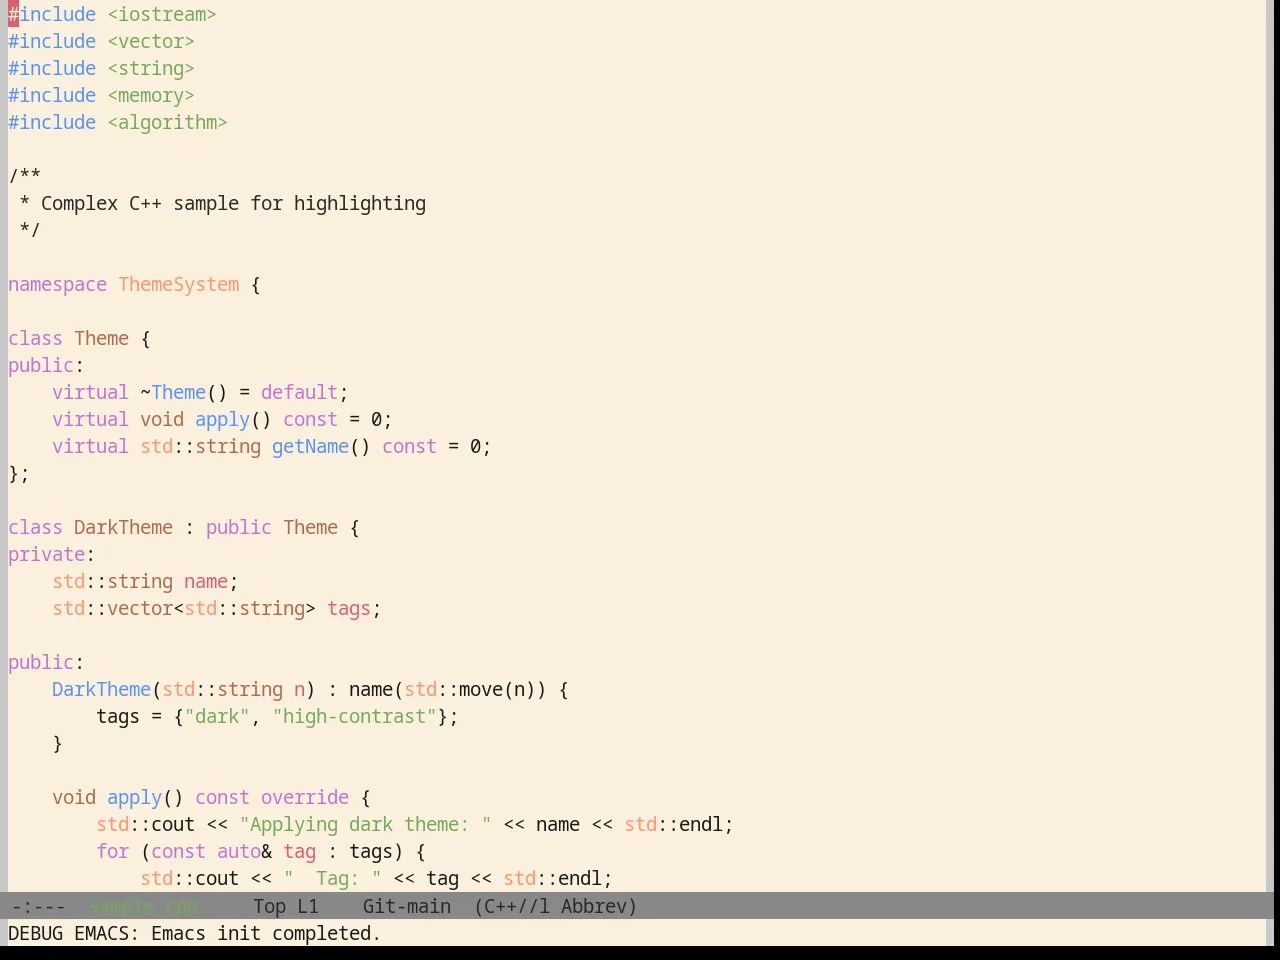The height and width of the screenshot is (960, 1280).
Task: Click the 'auto' keyword in the for loop
Action: pos(239,851)
